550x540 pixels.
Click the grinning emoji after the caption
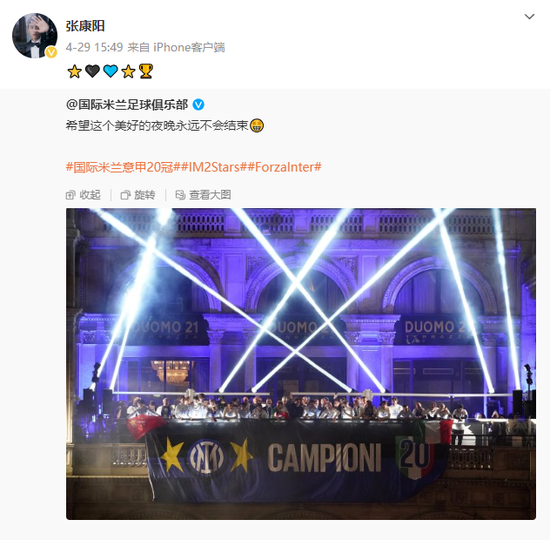[x=256, y=126]
